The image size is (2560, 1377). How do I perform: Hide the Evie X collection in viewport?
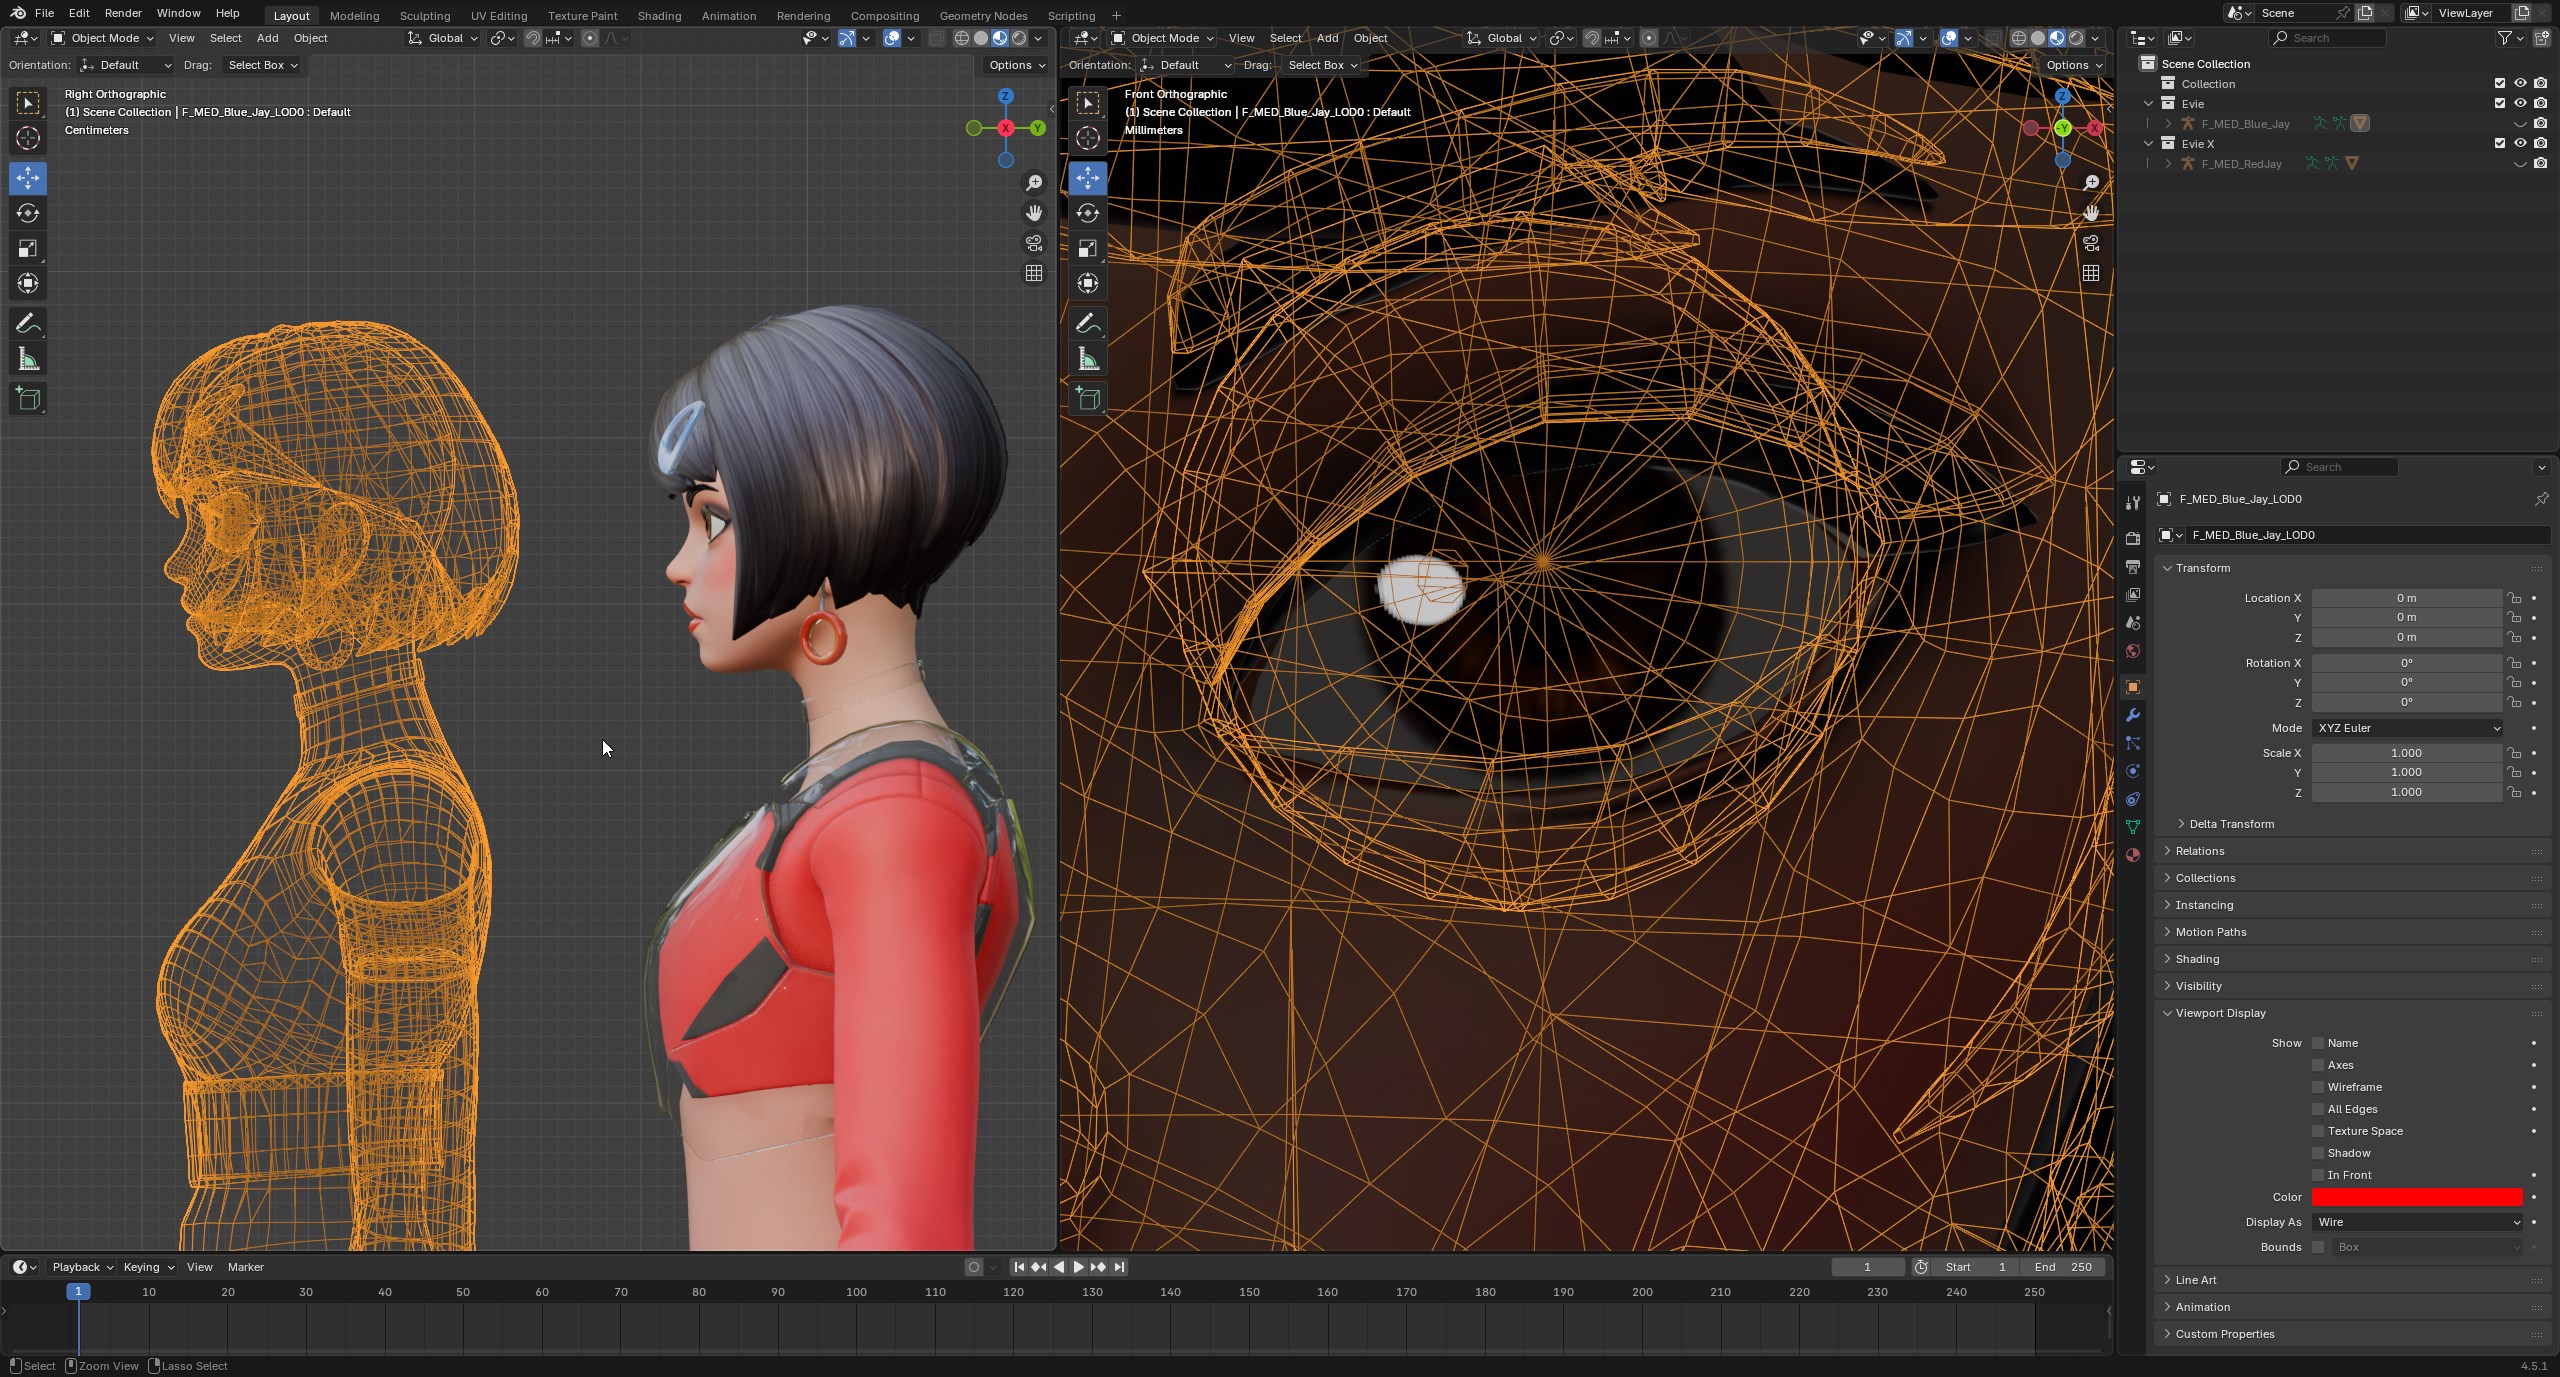[2520, 143]
